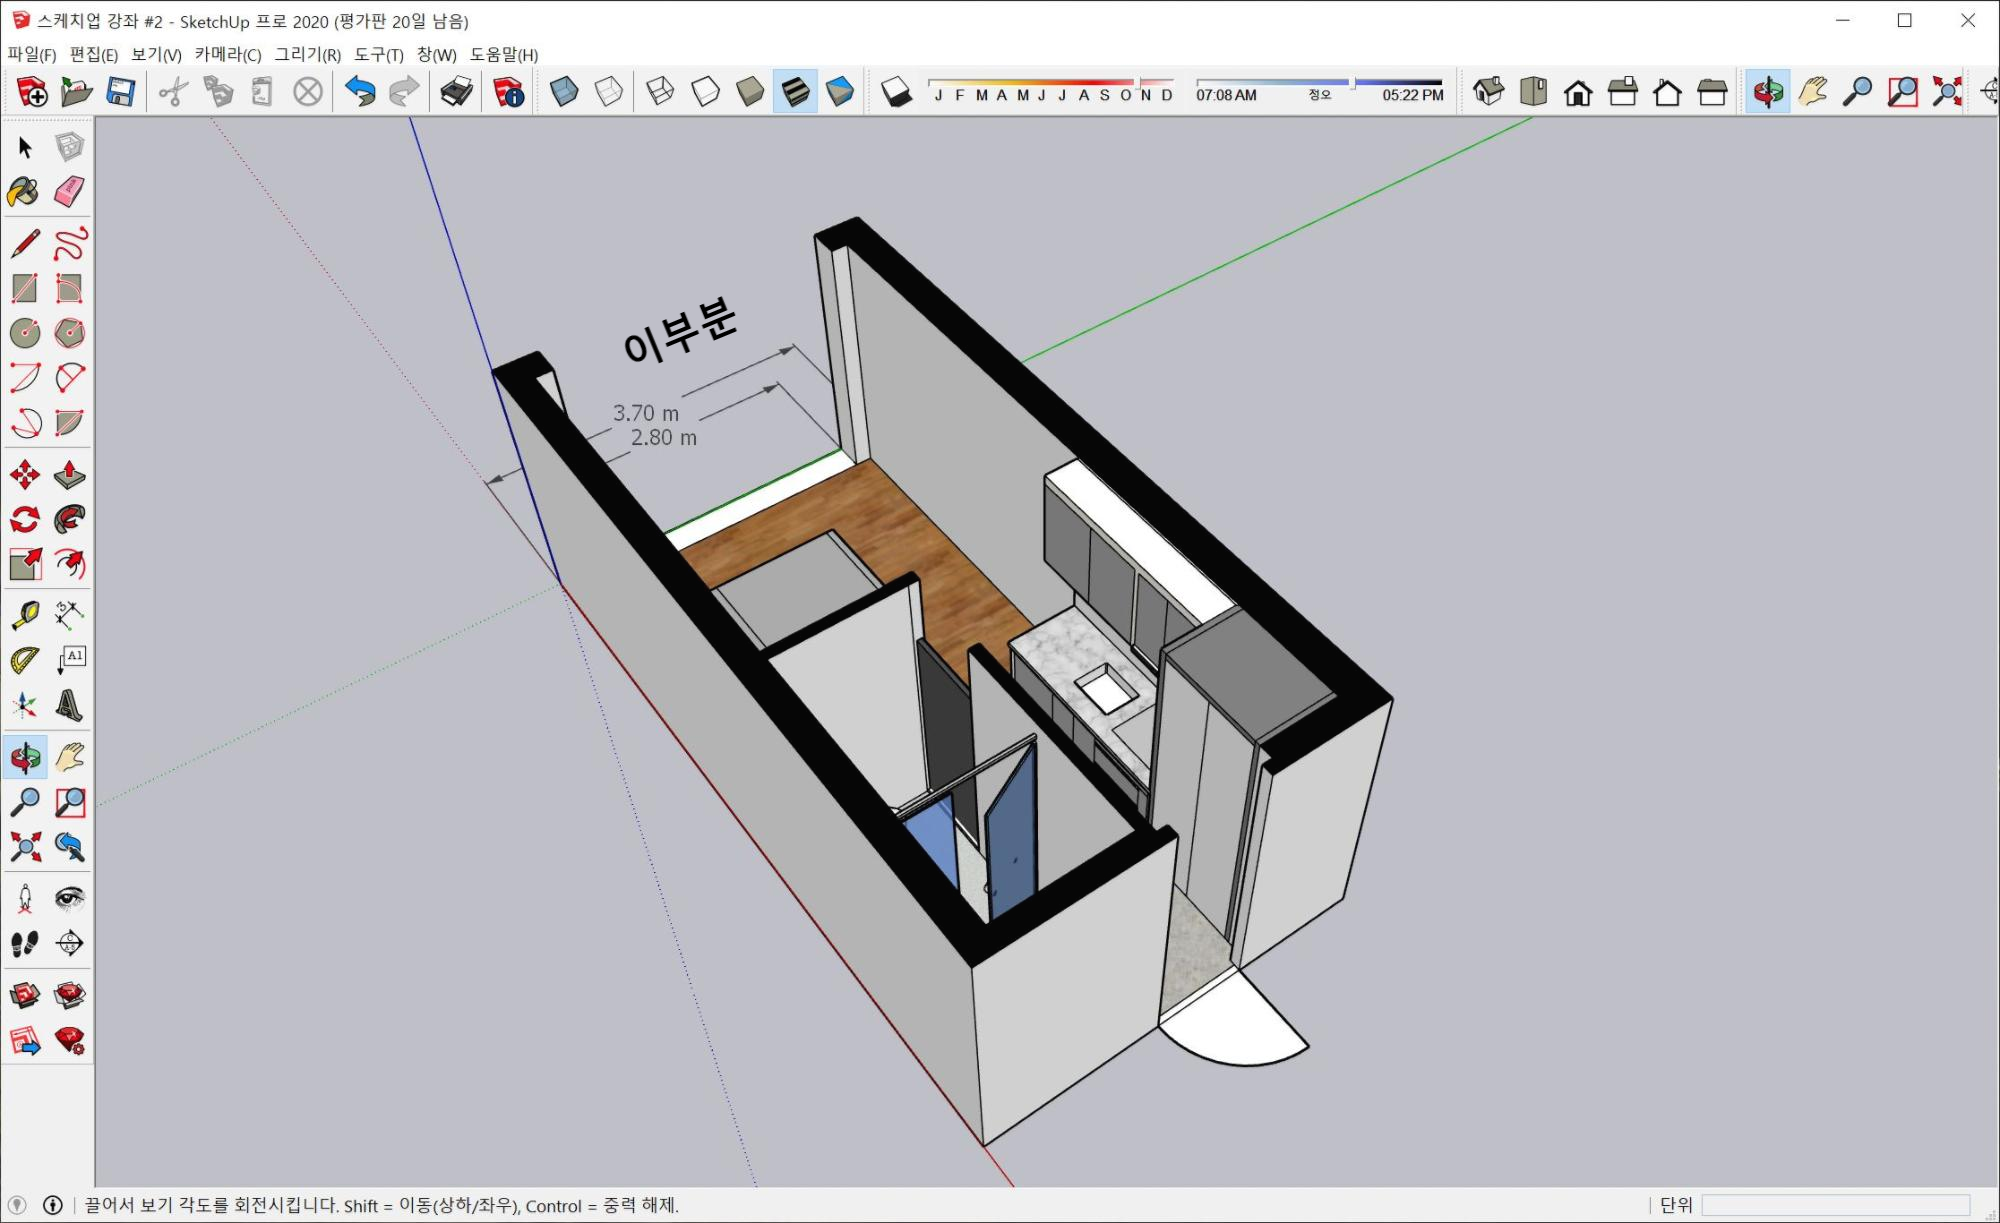The width and height of the screenshot is (2000, 1223).
Task: Select the Paint Bucket tool
Action: 24,191
